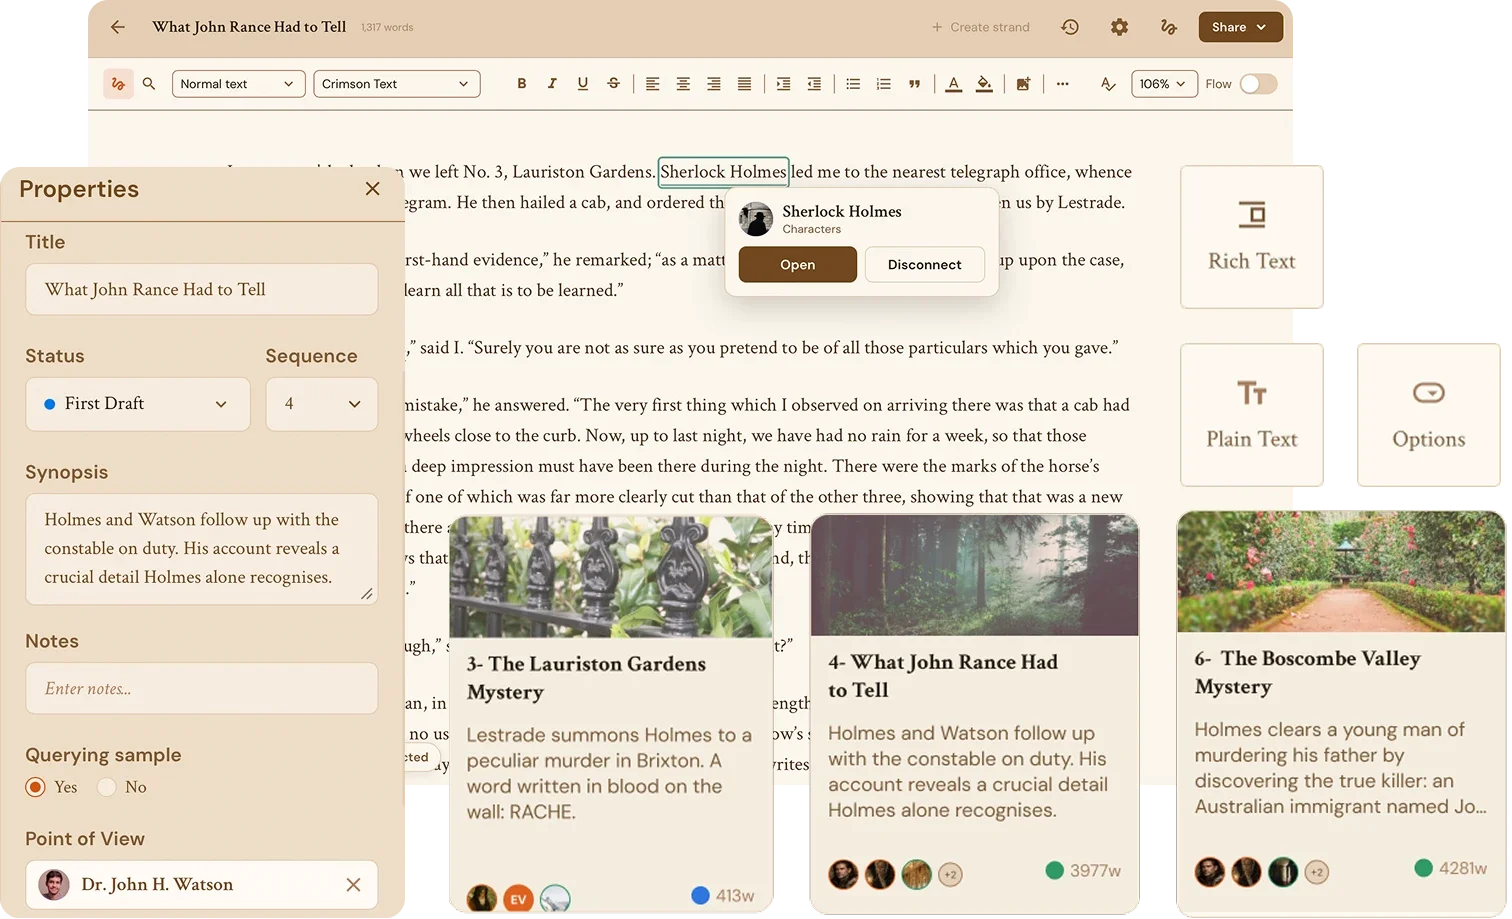Toggle the Flow switch
1512x919 pixels.
[x=1258, y=84]
